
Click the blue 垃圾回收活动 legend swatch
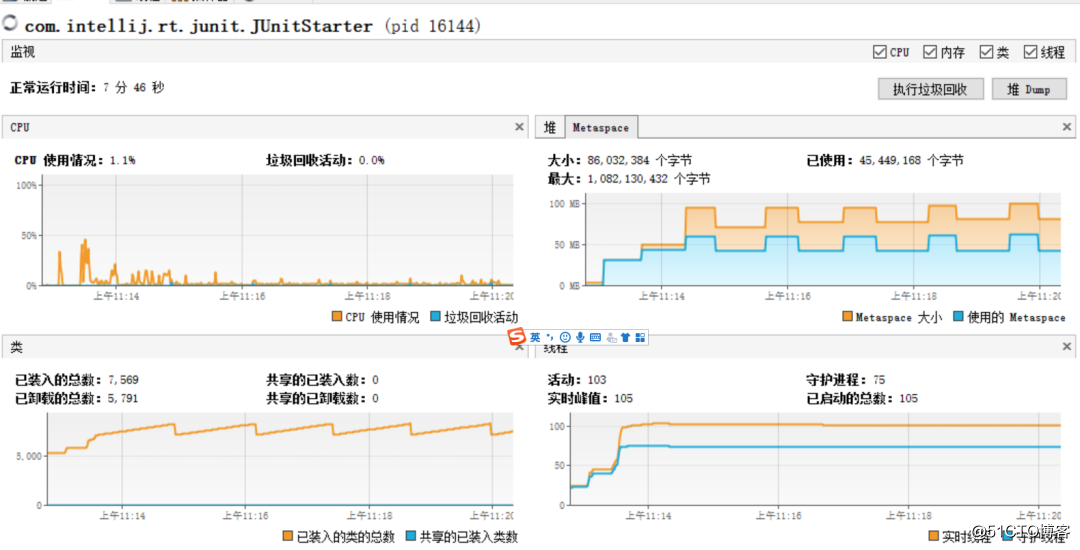pos(435,317)
